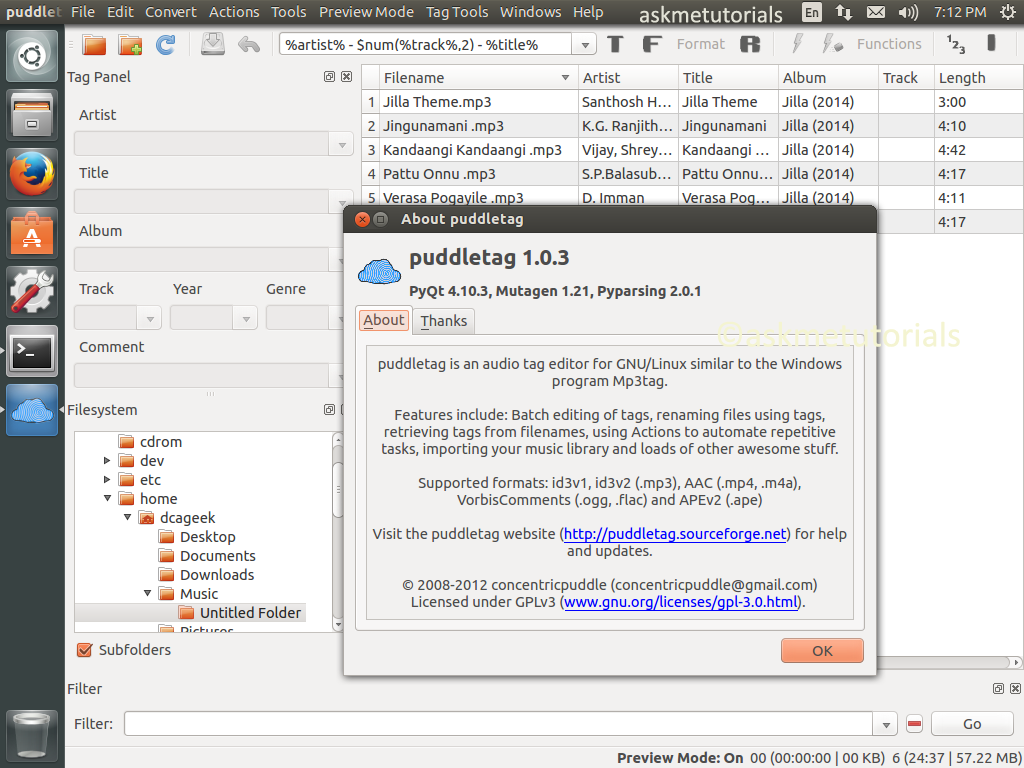The width and height of the screenshot is (1024, 768).
Task: Open the Preview Mode menu
Action: pyautogui.click(x=366, y=12)
